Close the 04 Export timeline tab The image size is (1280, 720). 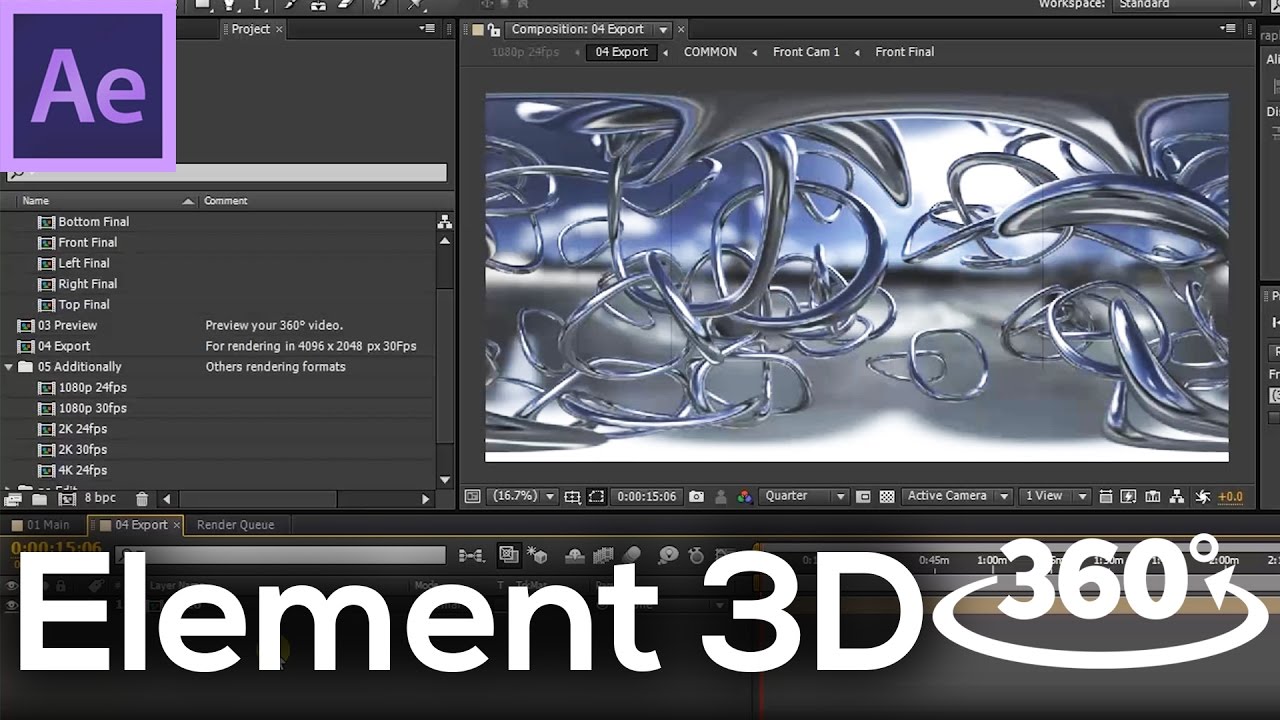[x=177, y=525]
